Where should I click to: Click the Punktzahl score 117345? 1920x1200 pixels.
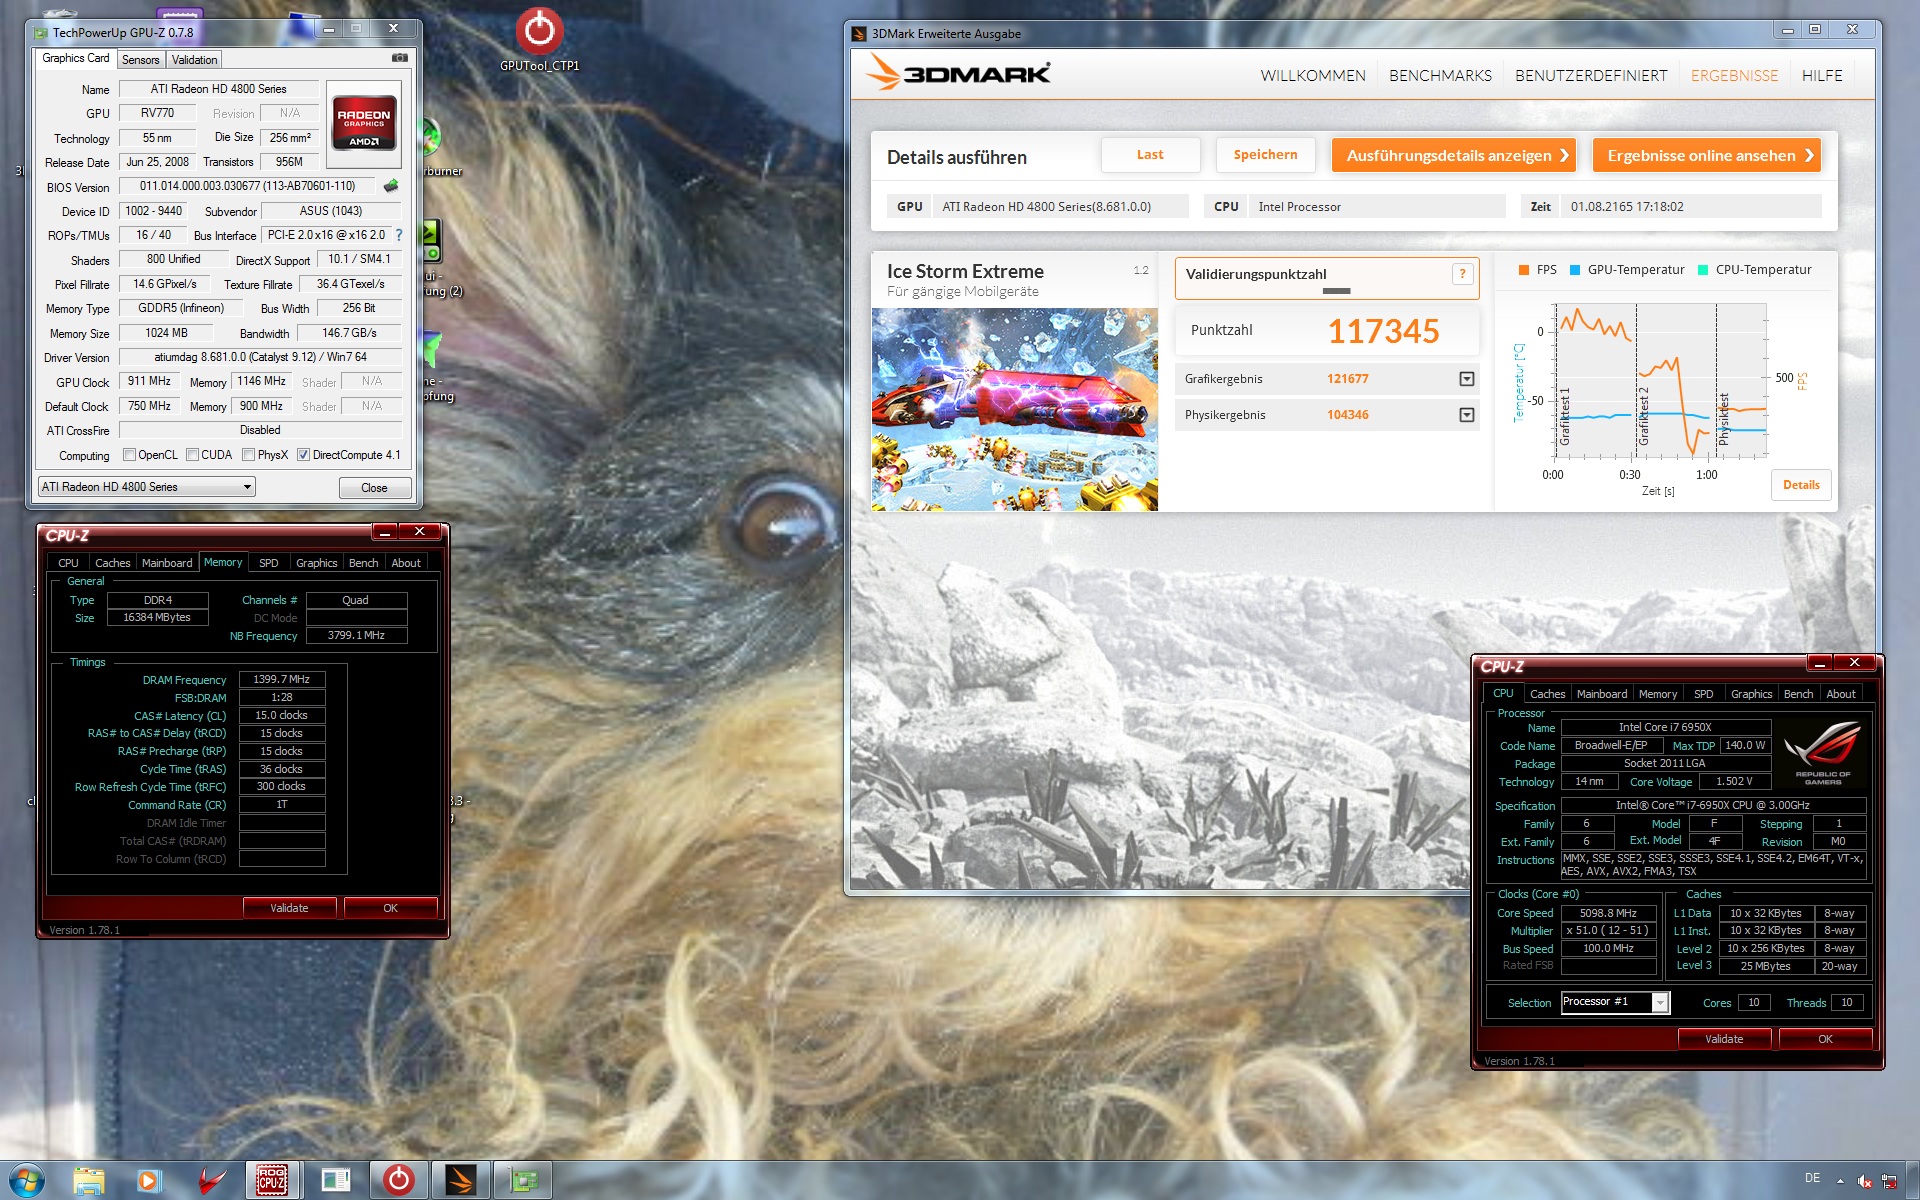pyautogui.click(x=1383, y=331)
